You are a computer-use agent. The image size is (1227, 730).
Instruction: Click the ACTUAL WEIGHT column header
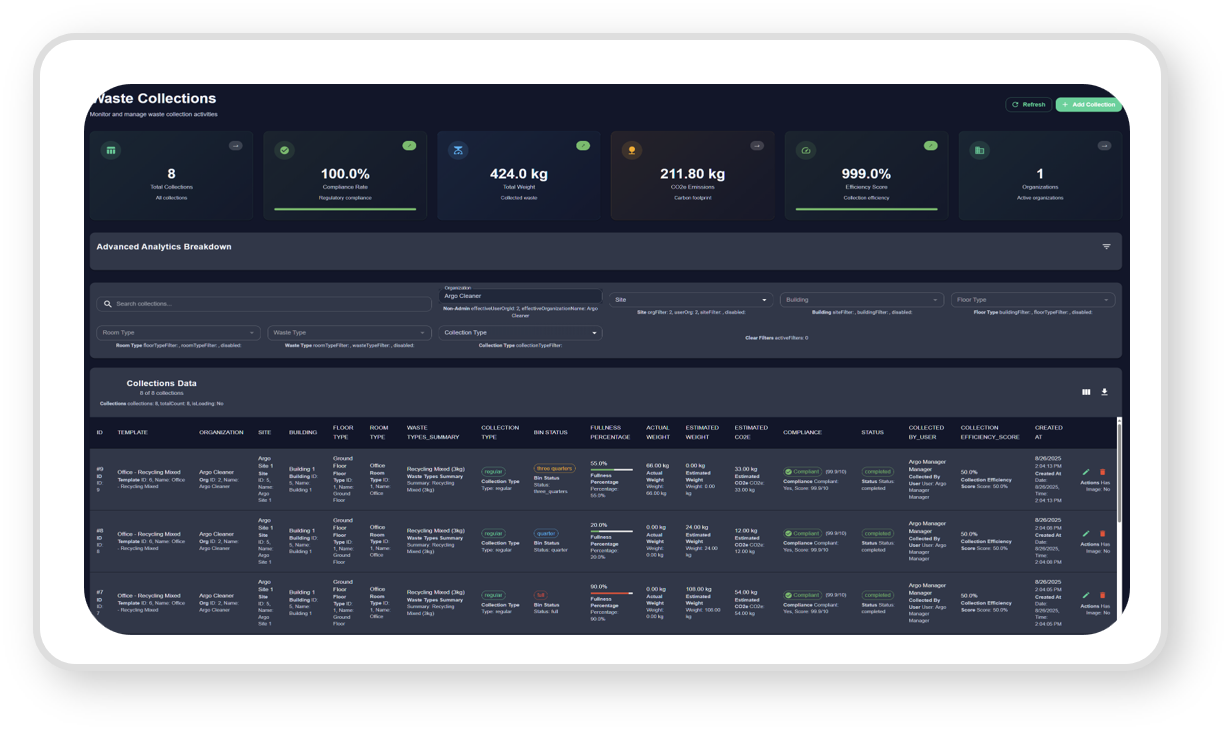658,432
